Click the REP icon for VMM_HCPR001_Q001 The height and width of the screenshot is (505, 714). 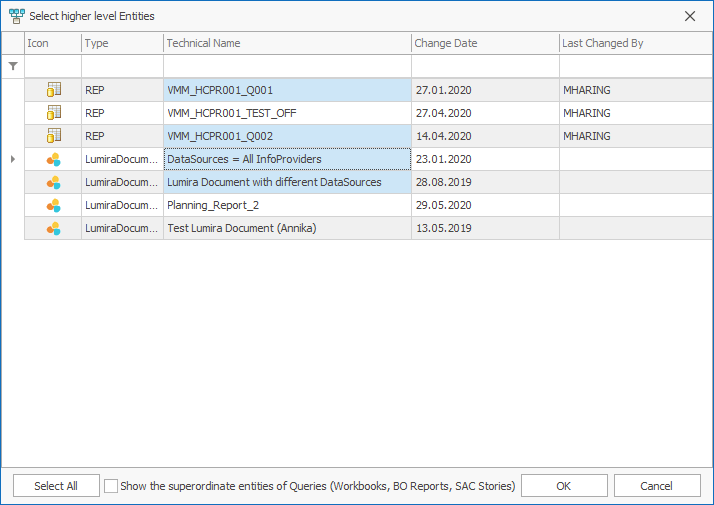pos(54,90)
